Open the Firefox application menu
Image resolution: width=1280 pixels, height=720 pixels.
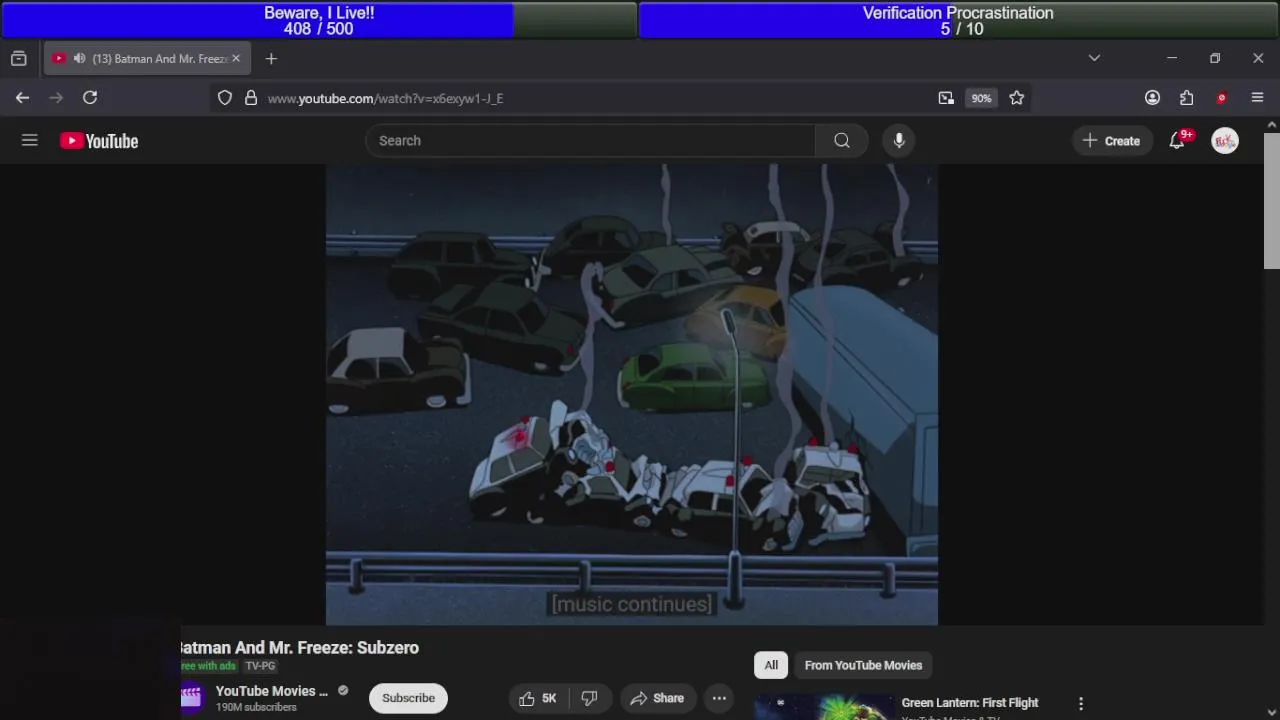(1258, 98)
